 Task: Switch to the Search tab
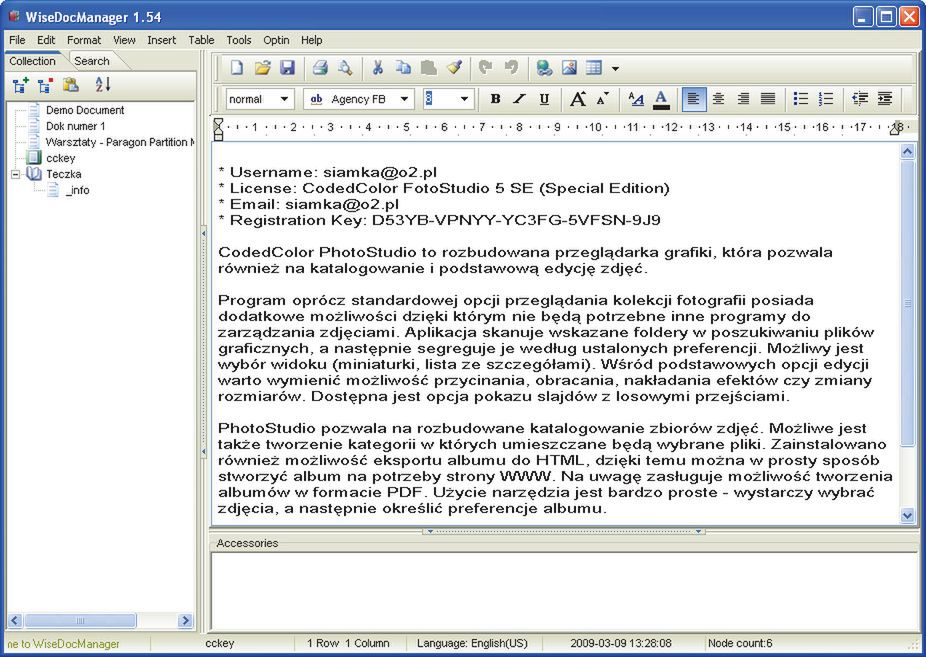coord(92,61)
